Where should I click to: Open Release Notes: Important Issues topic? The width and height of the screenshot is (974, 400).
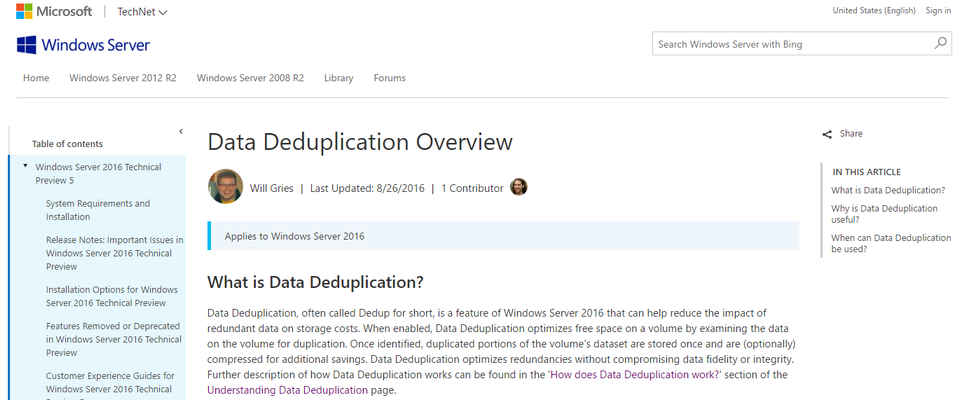(114, 253)
